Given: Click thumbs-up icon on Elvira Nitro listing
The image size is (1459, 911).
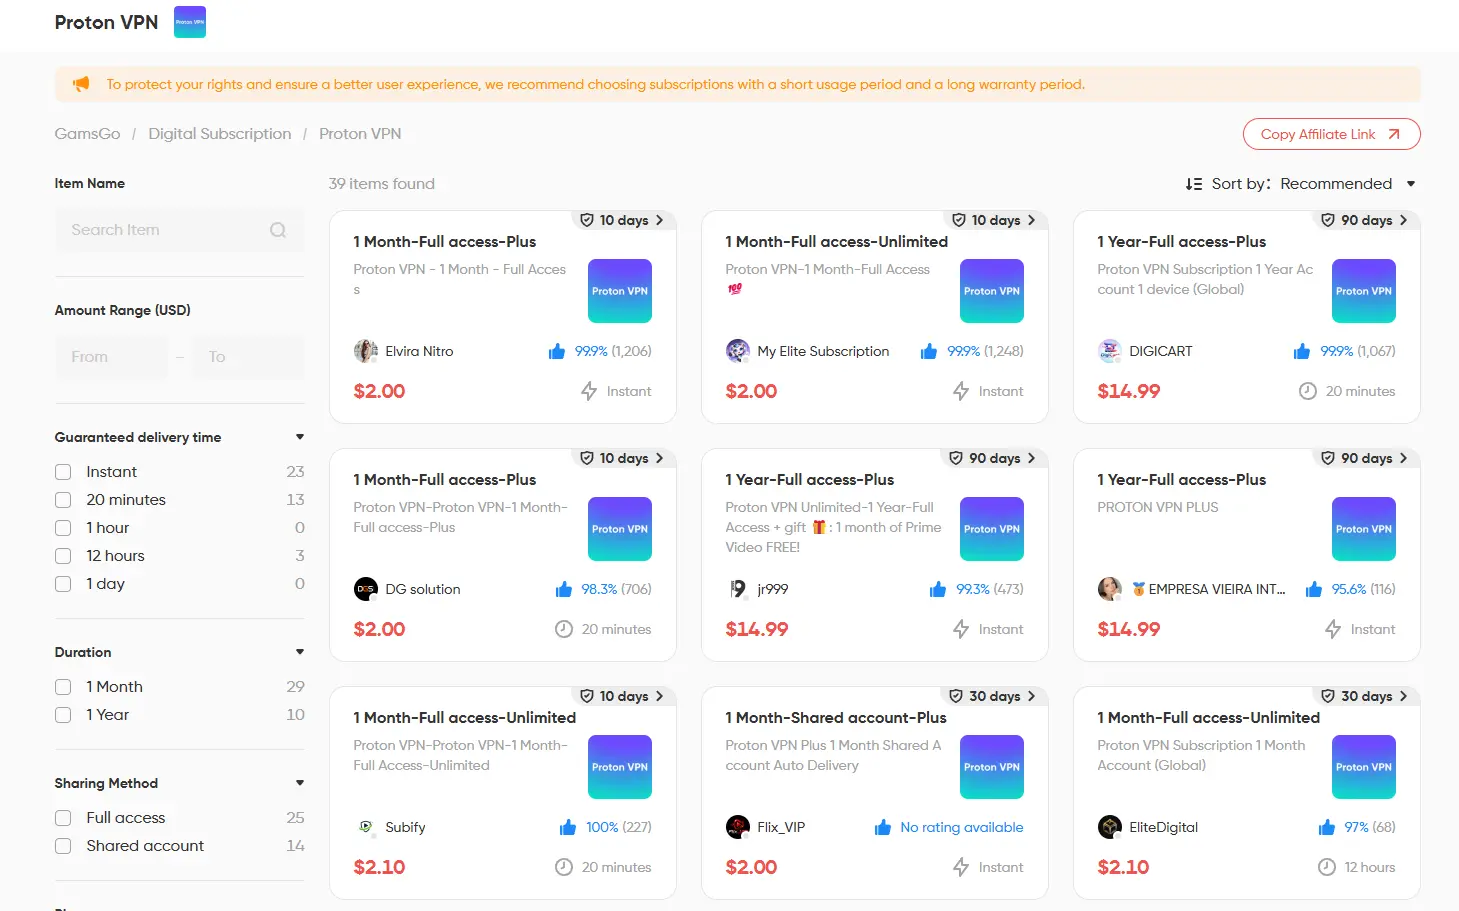Looking at the screenshot, I should pos(557,351).
